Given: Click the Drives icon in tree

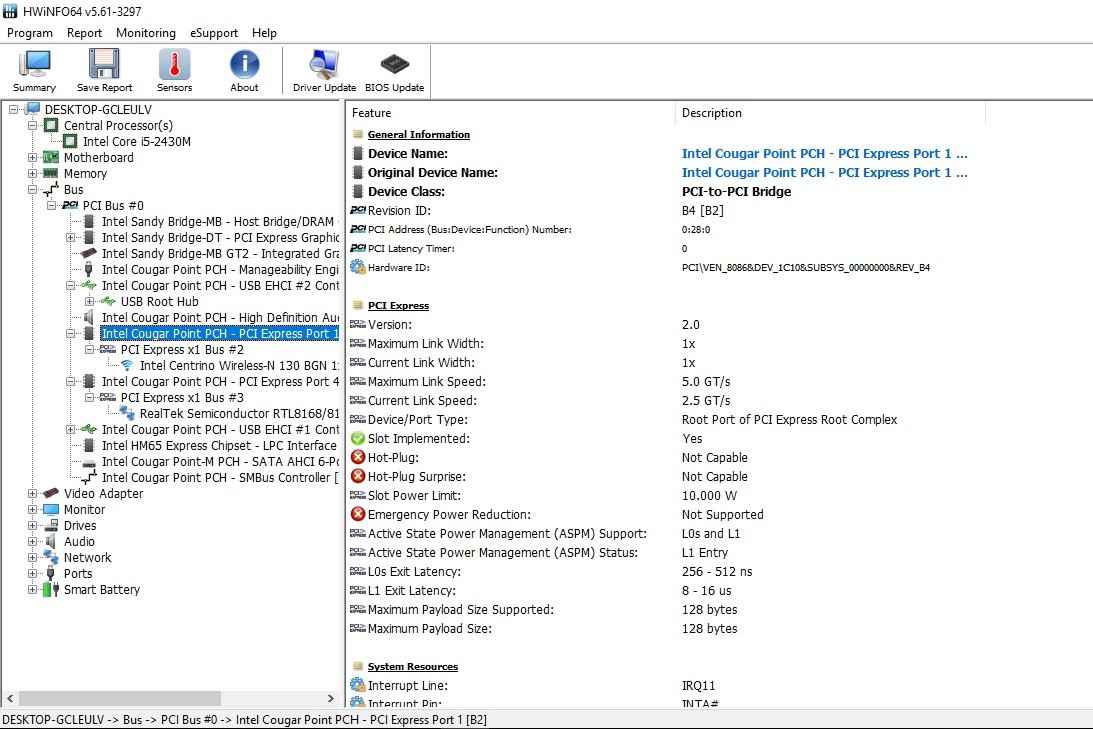Looking at the screenshot, I should tap(51, 525).
